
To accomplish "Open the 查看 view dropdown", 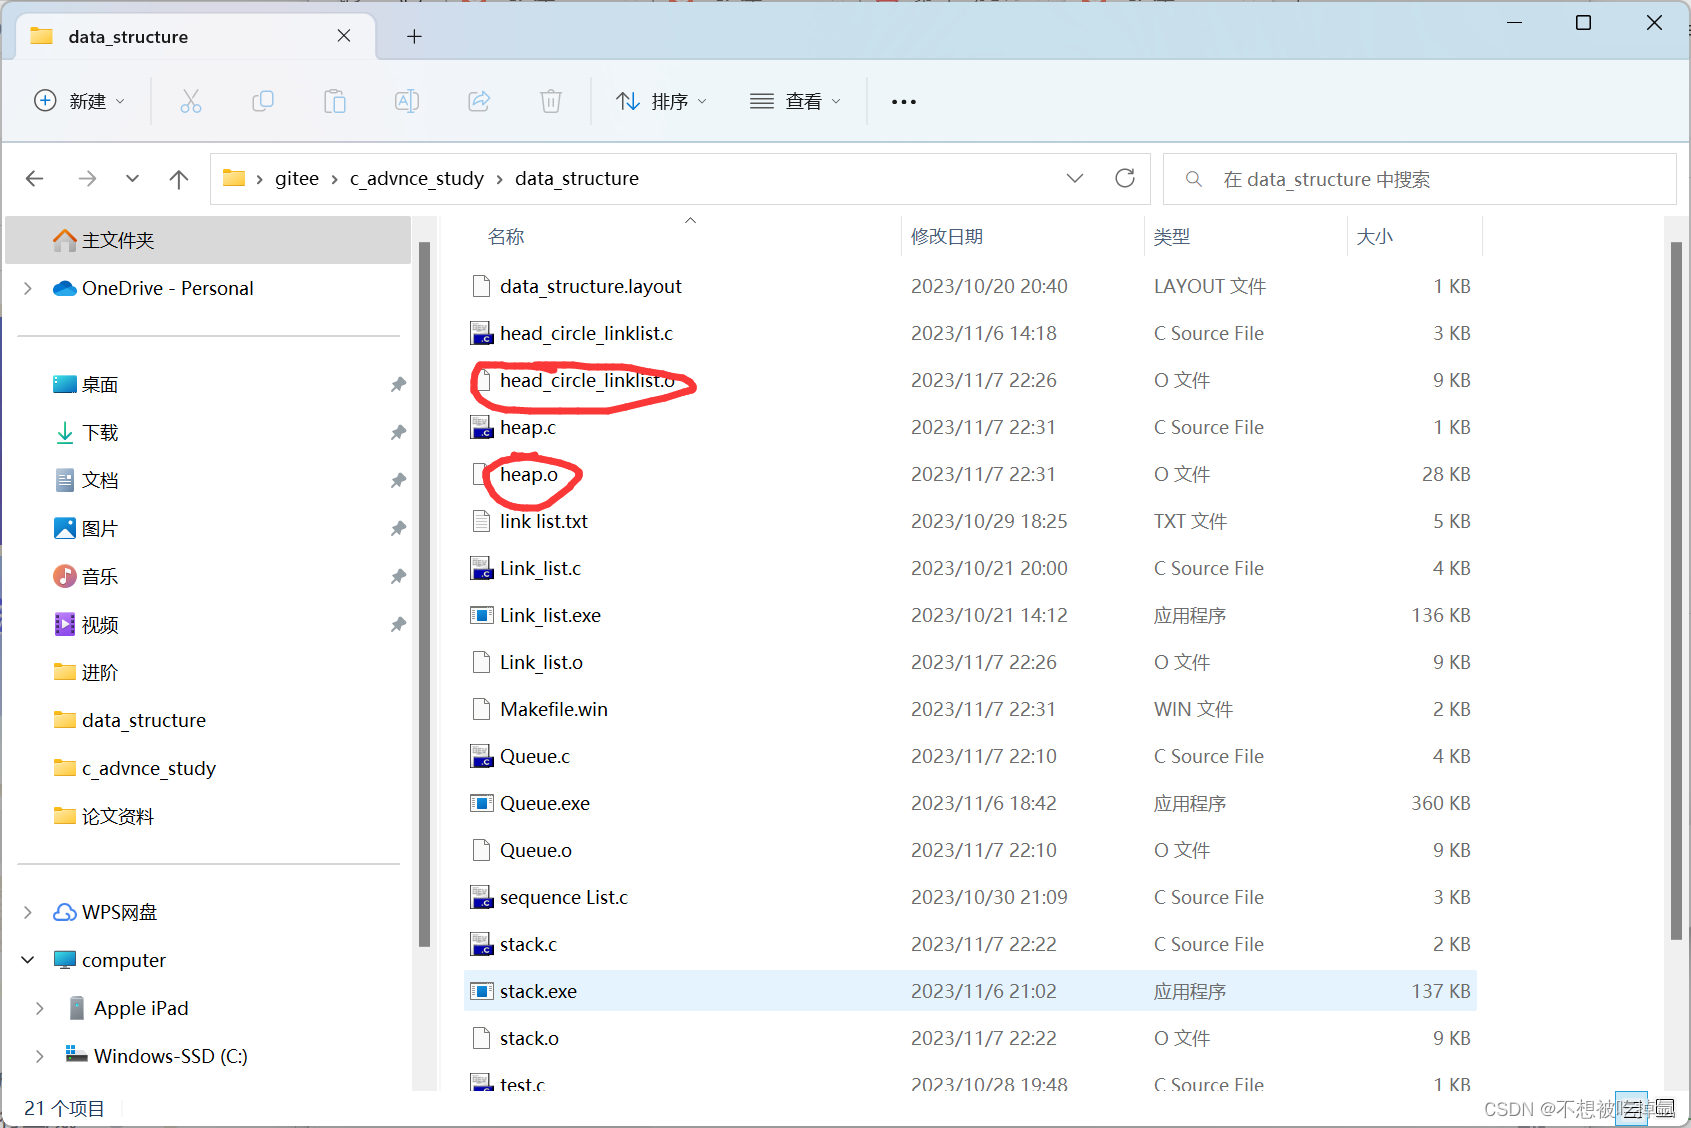I will point(795,101).
